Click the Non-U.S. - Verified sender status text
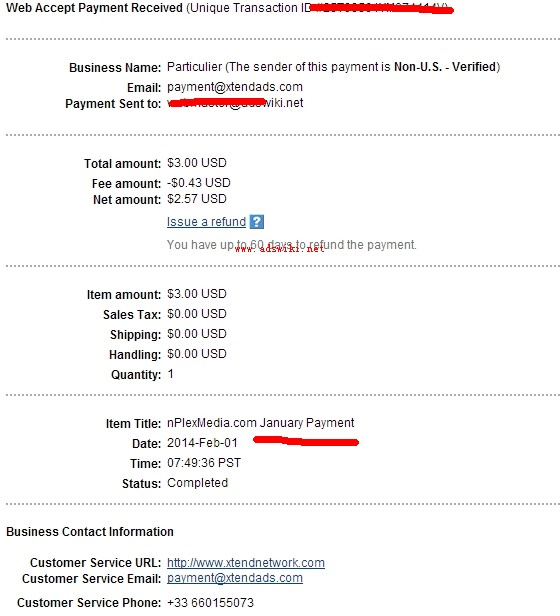Image resolution: width=560 pixels, height=616 pixels. 445,67
